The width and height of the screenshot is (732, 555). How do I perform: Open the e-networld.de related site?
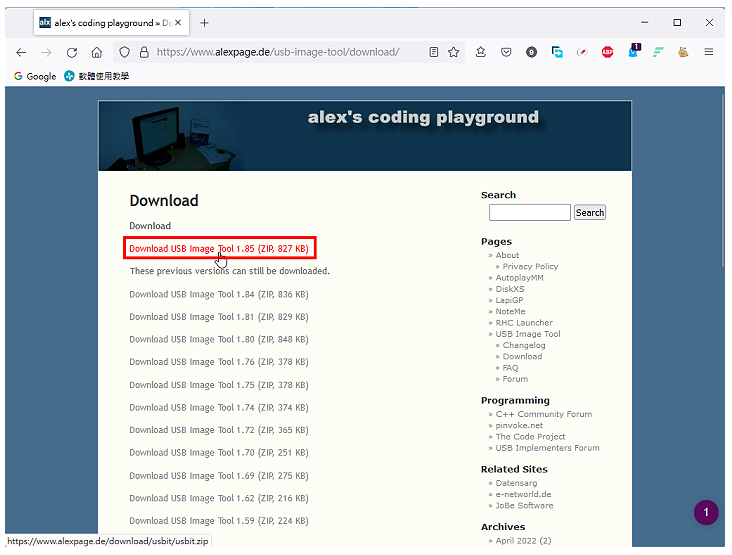click(x=523, y=494)
